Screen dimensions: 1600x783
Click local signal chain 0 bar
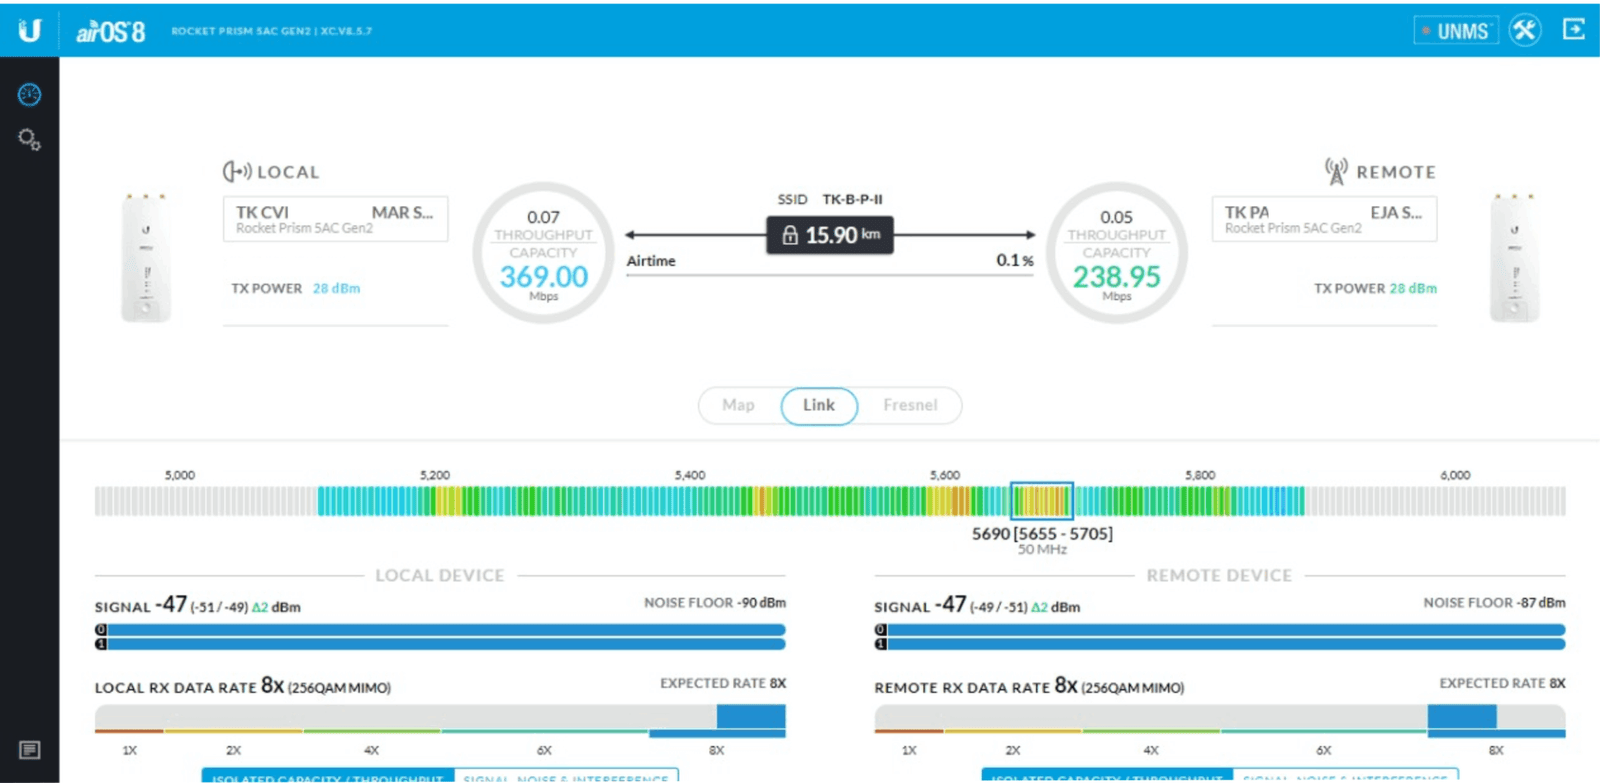point(440,630)
